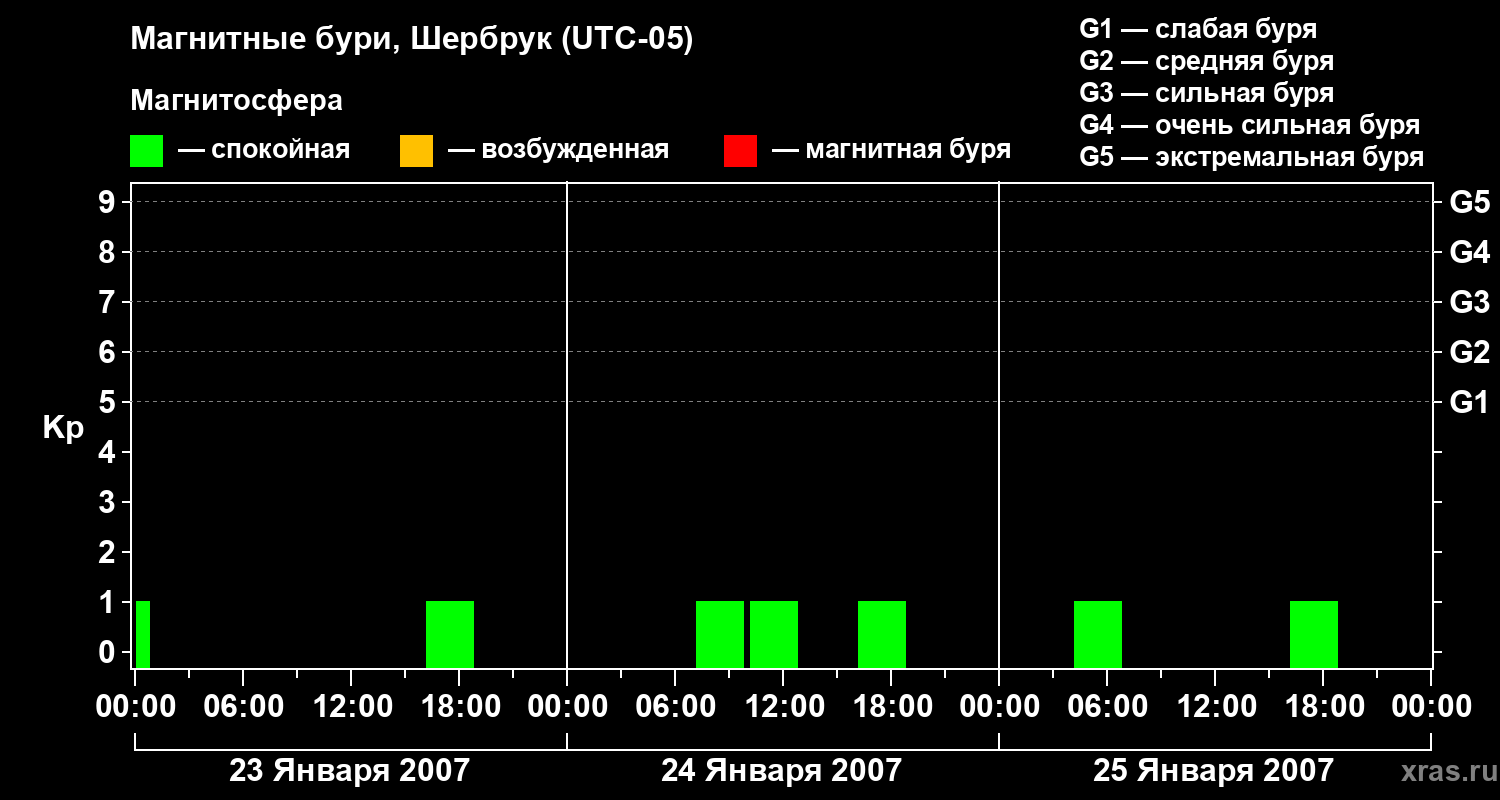Click the red 'магнитная буря' legend swatch

click(740, 151)
